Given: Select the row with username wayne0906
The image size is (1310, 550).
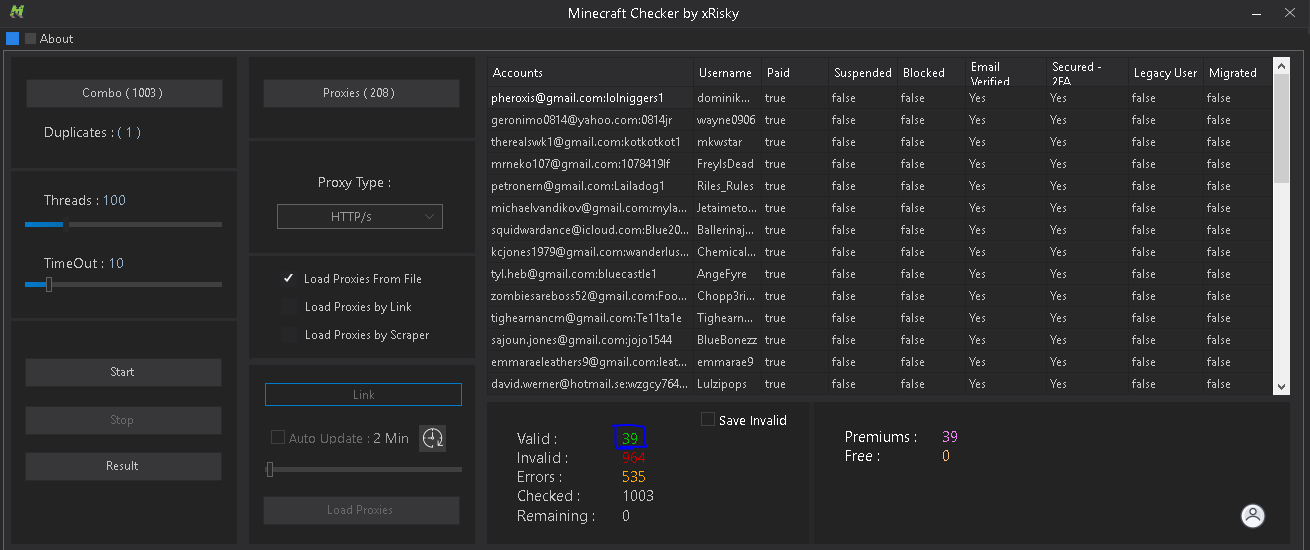Looking at the screenshot, I should [x=880, y=120].
